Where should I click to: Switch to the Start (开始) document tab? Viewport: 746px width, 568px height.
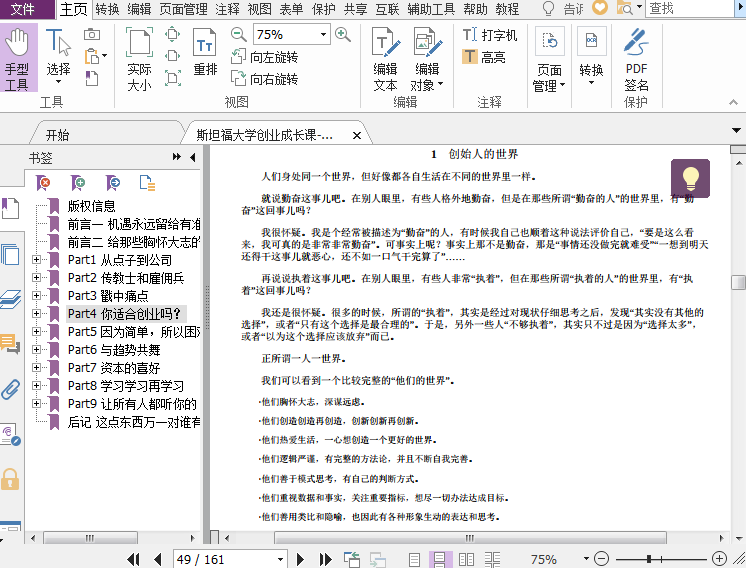pos(58,135)
